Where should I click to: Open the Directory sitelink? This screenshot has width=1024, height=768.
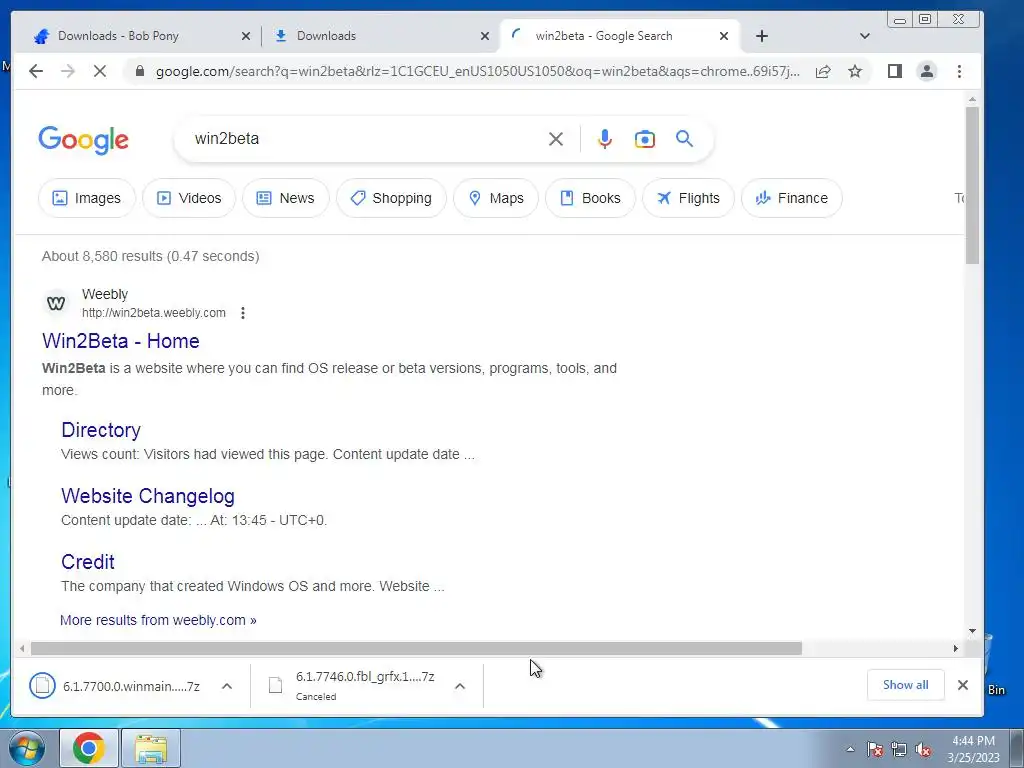pos(101,430)
